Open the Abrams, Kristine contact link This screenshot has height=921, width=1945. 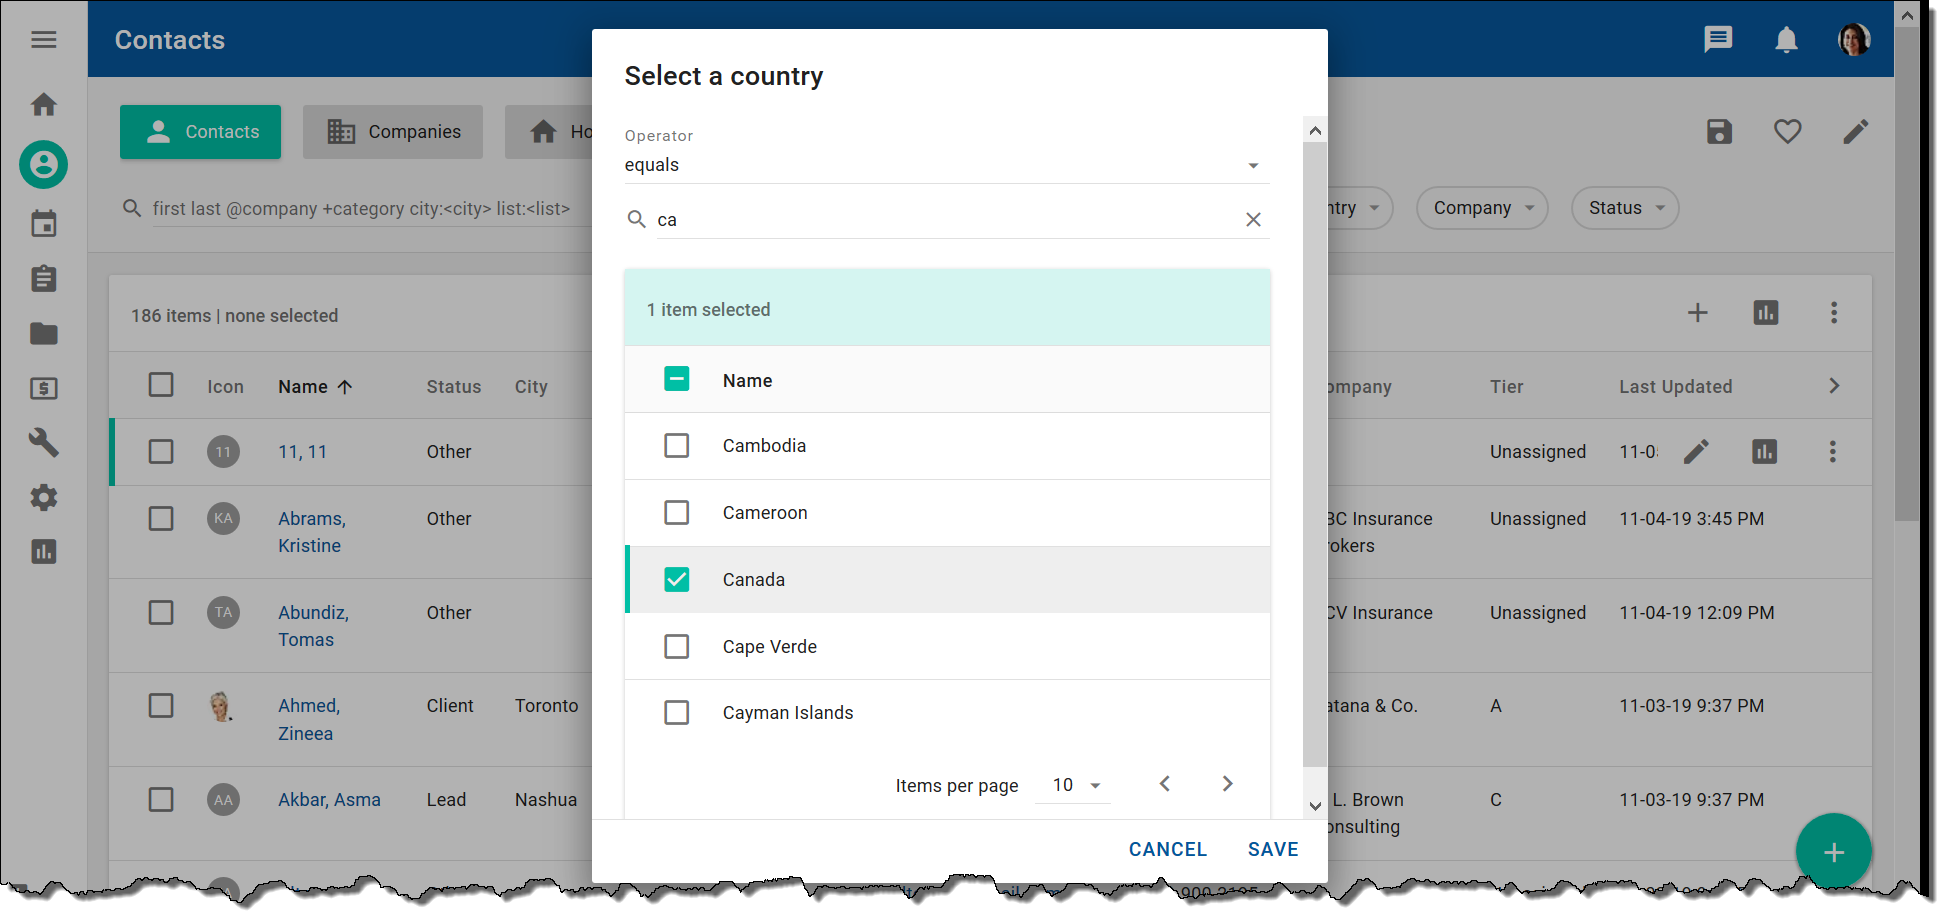[x=311, y=531]
